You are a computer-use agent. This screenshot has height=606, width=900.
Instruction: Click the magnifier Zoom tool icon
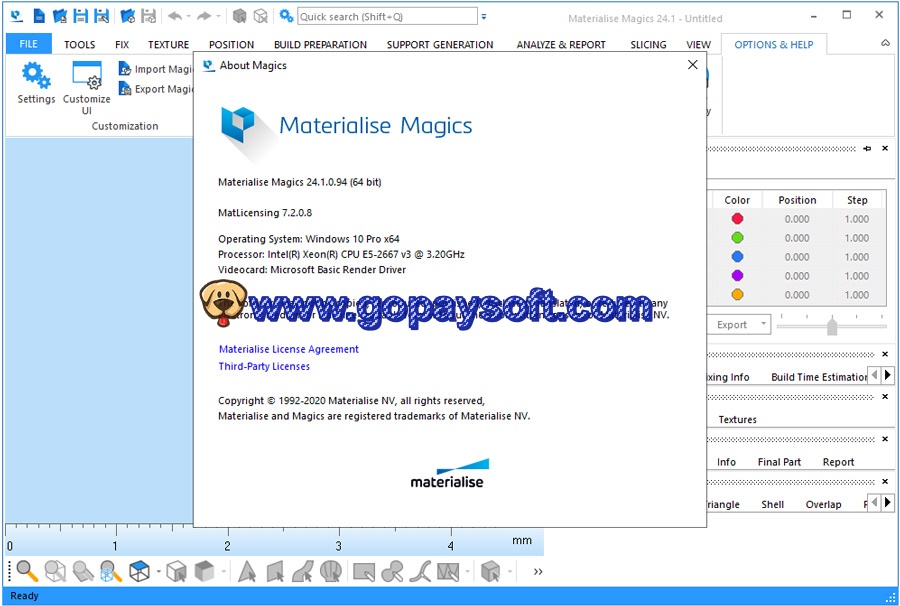click(x=26, y=571)
